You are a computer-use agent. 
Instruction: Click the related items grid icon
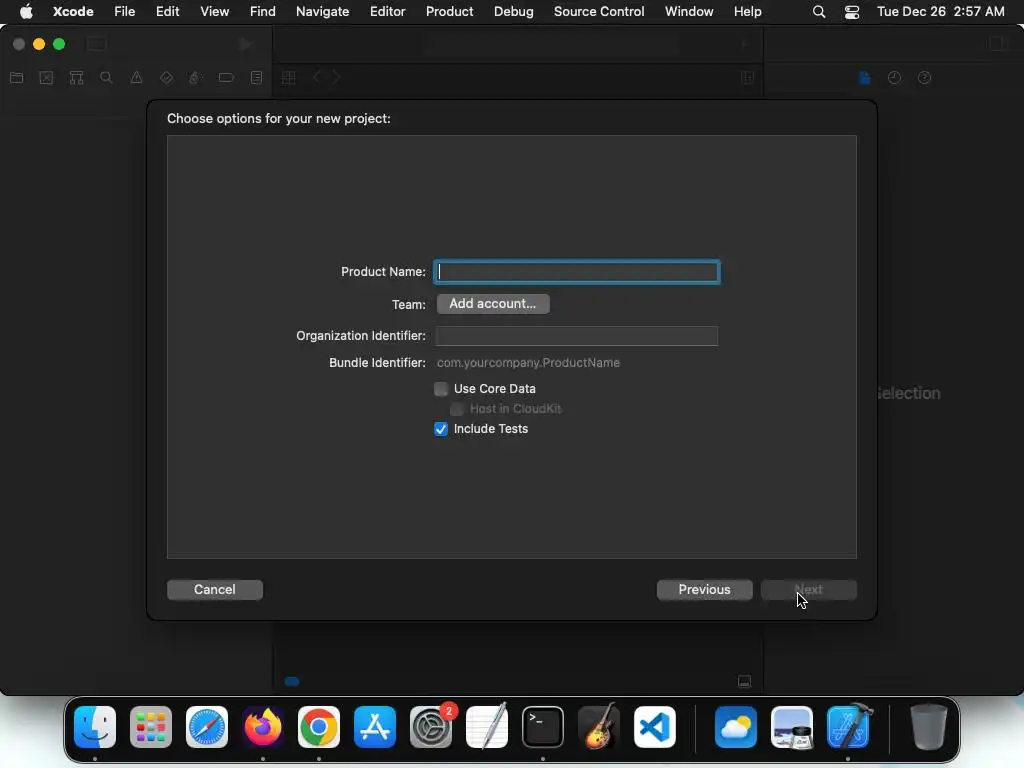289,78
